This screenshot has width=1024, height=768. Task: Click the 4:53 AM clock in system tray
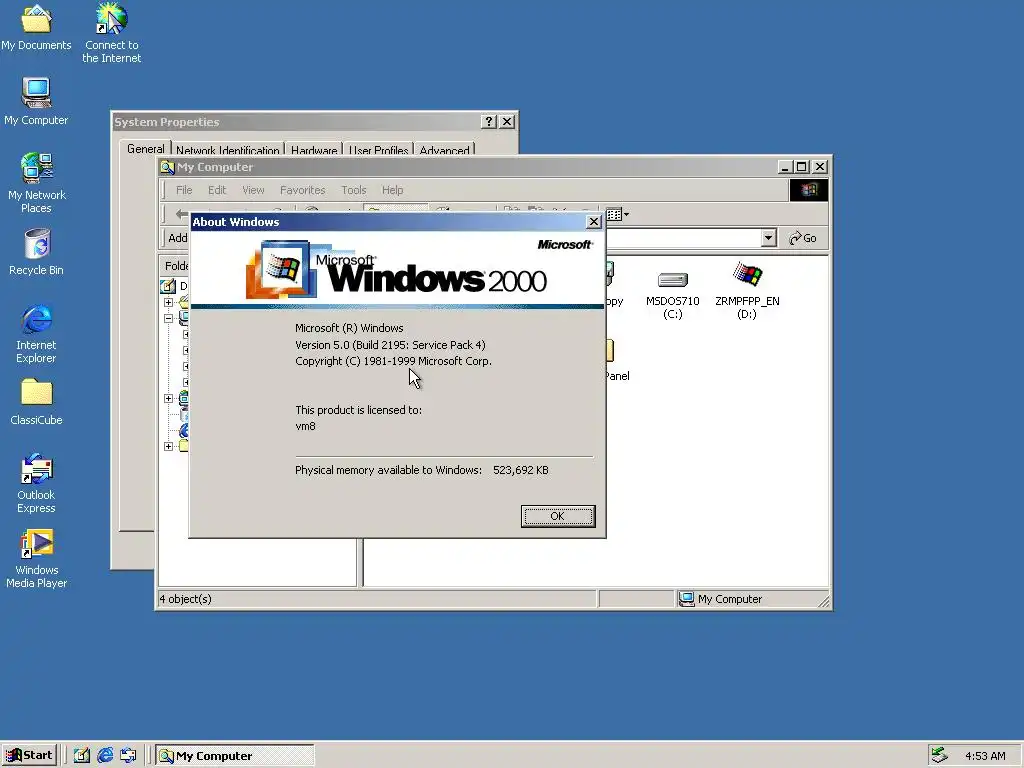pyautogui.click(x=985, y=756)
